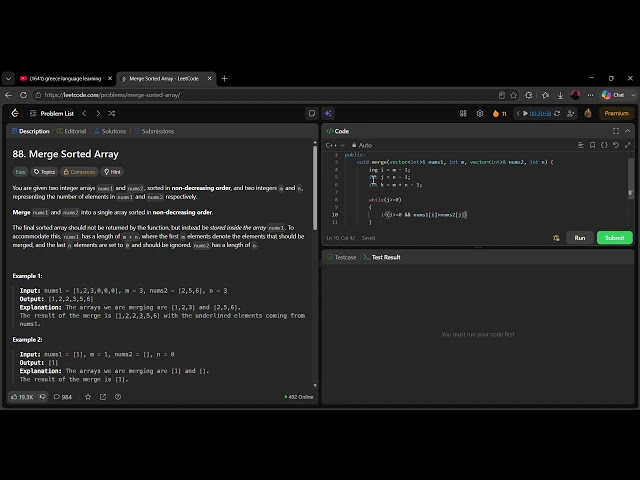Screen dimensions: 640x480
Task: Like the problem with thumbs up 19.3K
Action: click(22, 397)
